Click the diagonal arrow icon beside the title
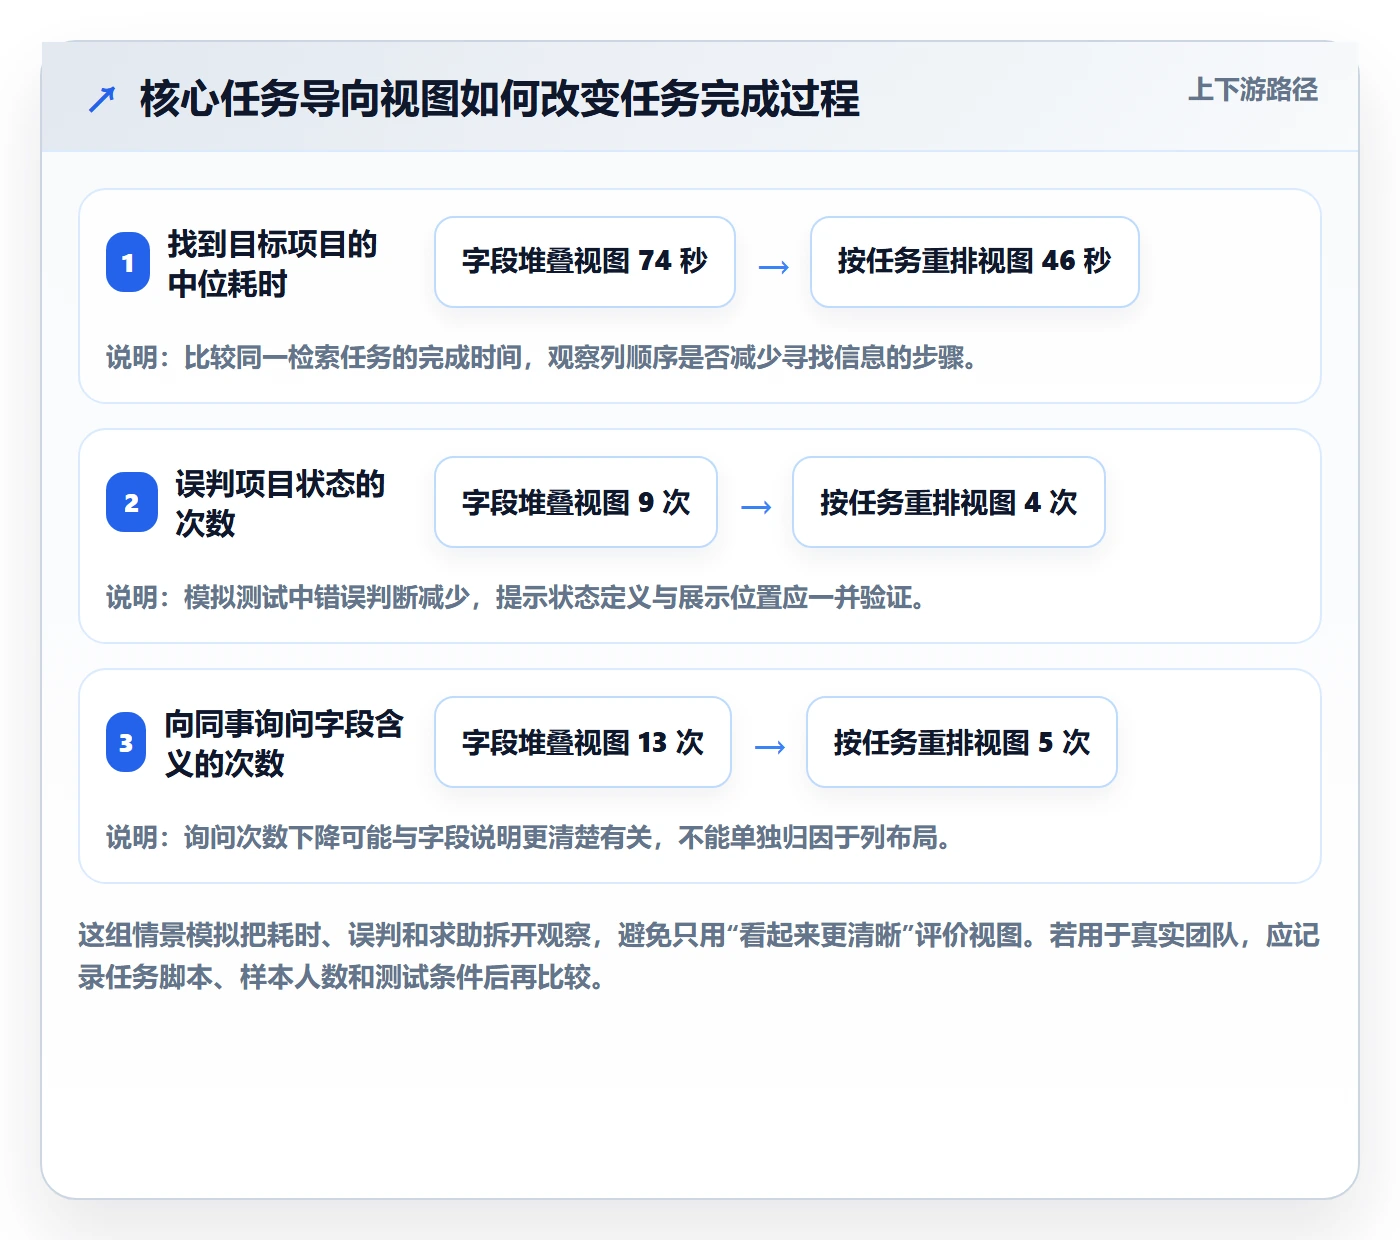The width and height of the screenshot is (1400, 1240). [x=102, y=99]
